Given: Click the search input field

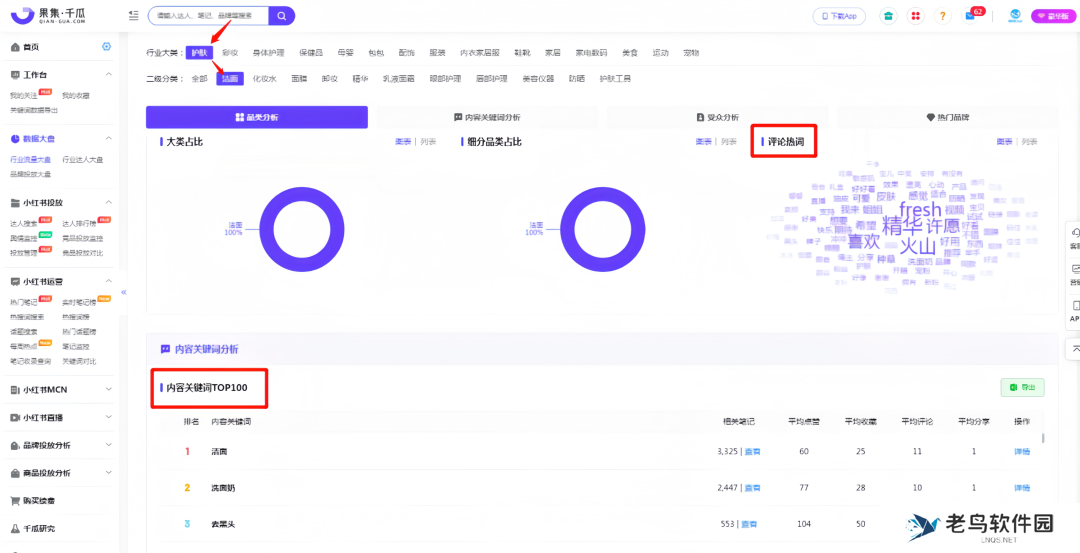Looking at the screenshot, I should (207, 16).
